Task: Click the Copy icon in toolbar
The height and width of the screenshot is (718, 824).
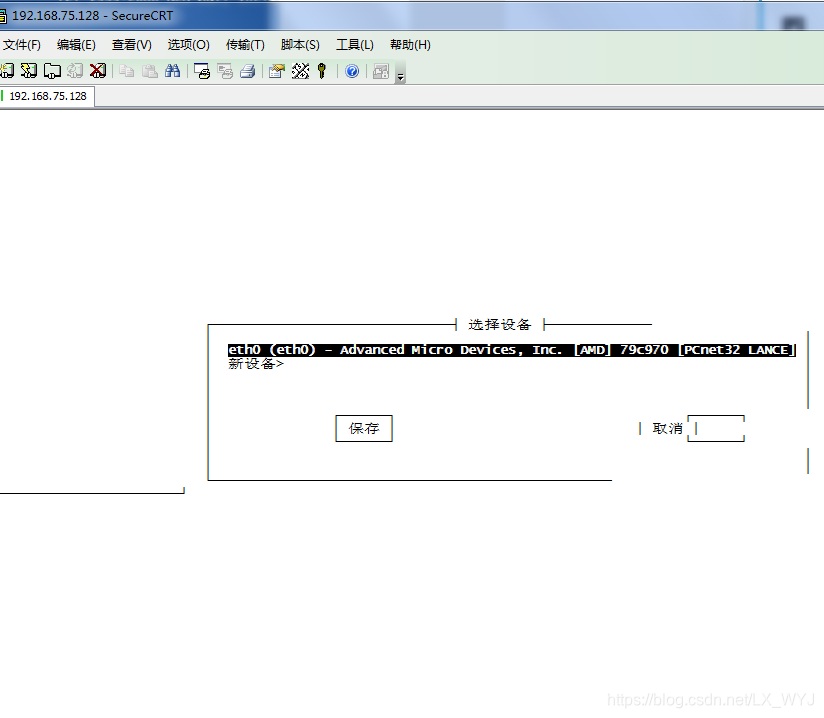Action: coord(126,71)
